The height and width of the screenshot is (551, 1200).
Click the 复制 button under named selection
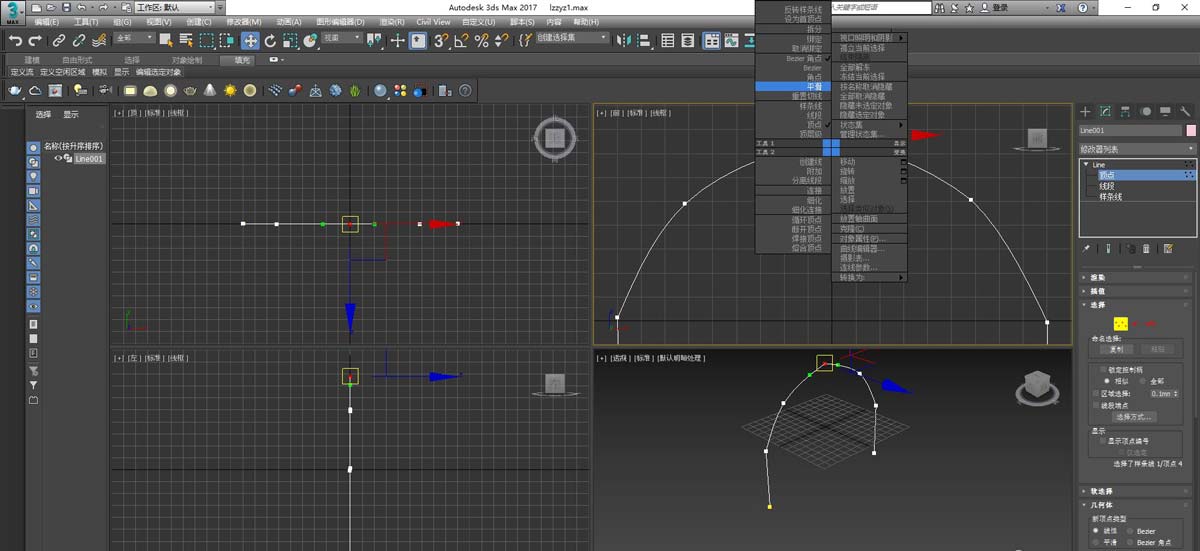pyautogui.click(x=1117, y=349)
